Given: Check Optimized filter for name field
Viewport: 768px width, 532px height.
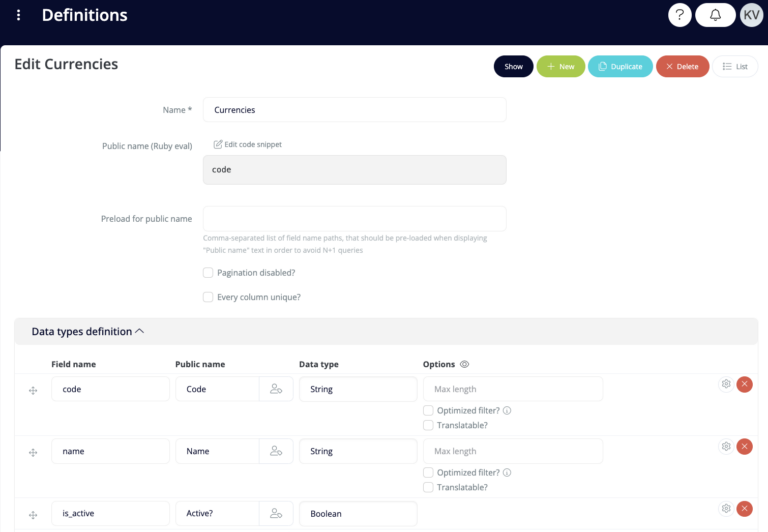Looking at the screenshot, I should tap(428, 473).
